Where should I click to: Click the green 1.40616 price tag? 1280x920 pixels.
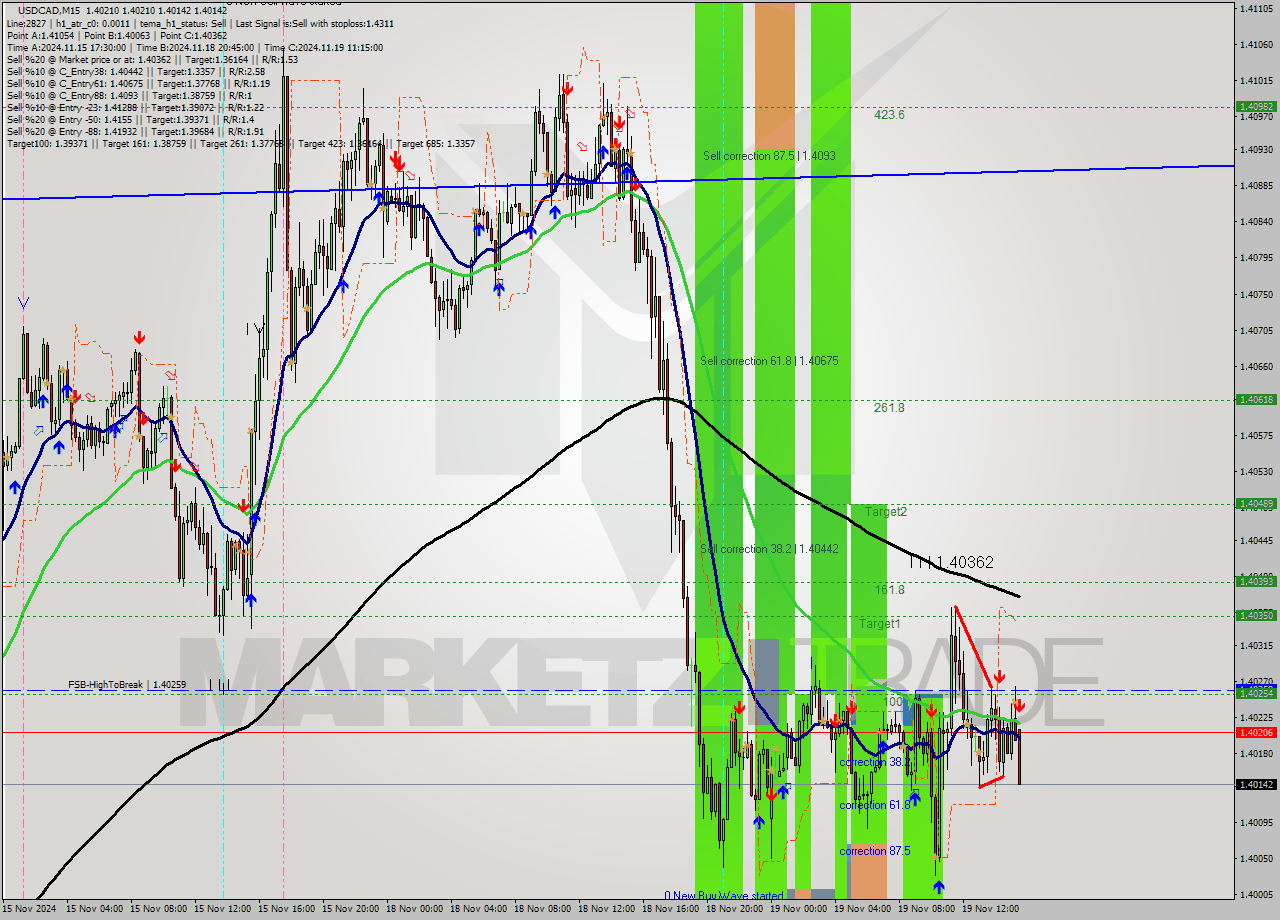point(1256,399)
